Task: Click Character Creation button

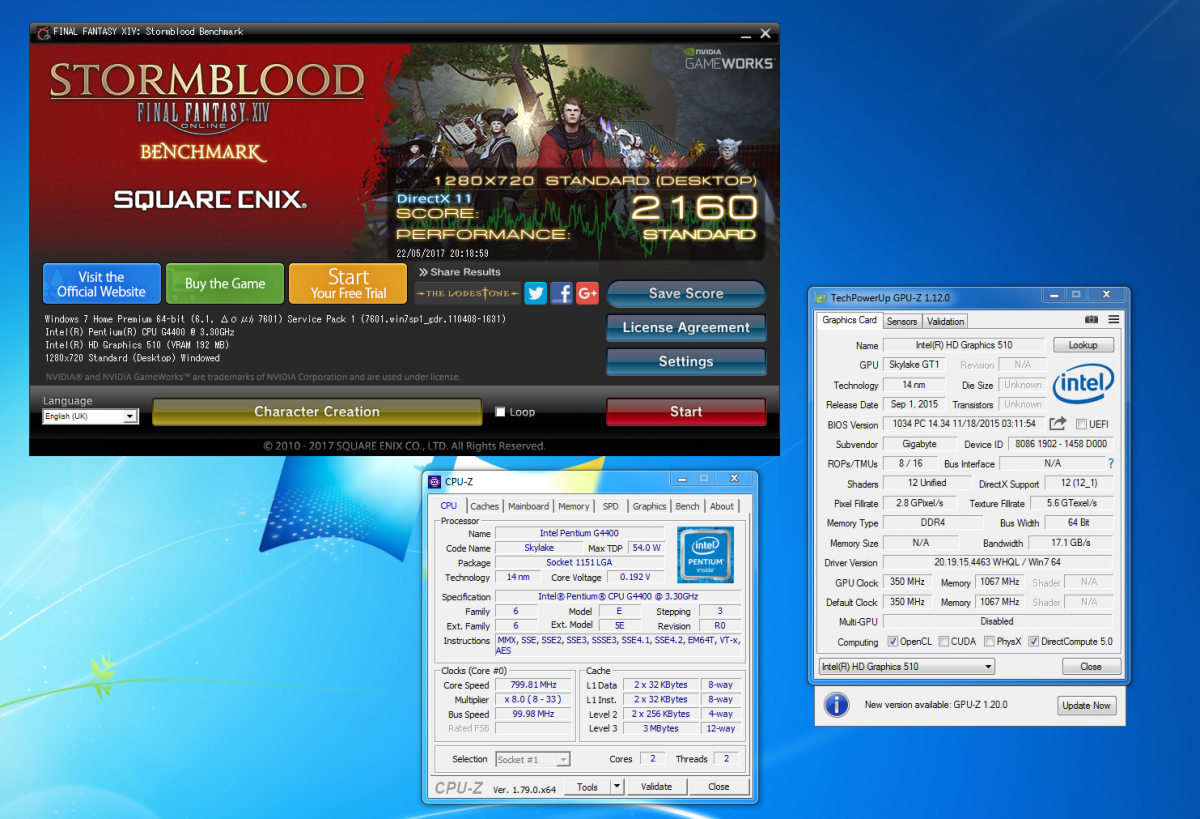Action: 316,411
